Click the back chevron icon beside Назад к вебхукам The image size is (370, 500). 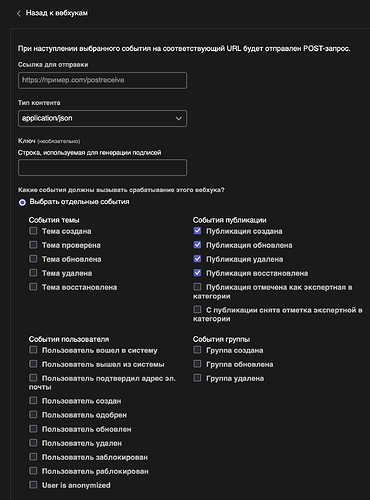click(x=19, y=13)
